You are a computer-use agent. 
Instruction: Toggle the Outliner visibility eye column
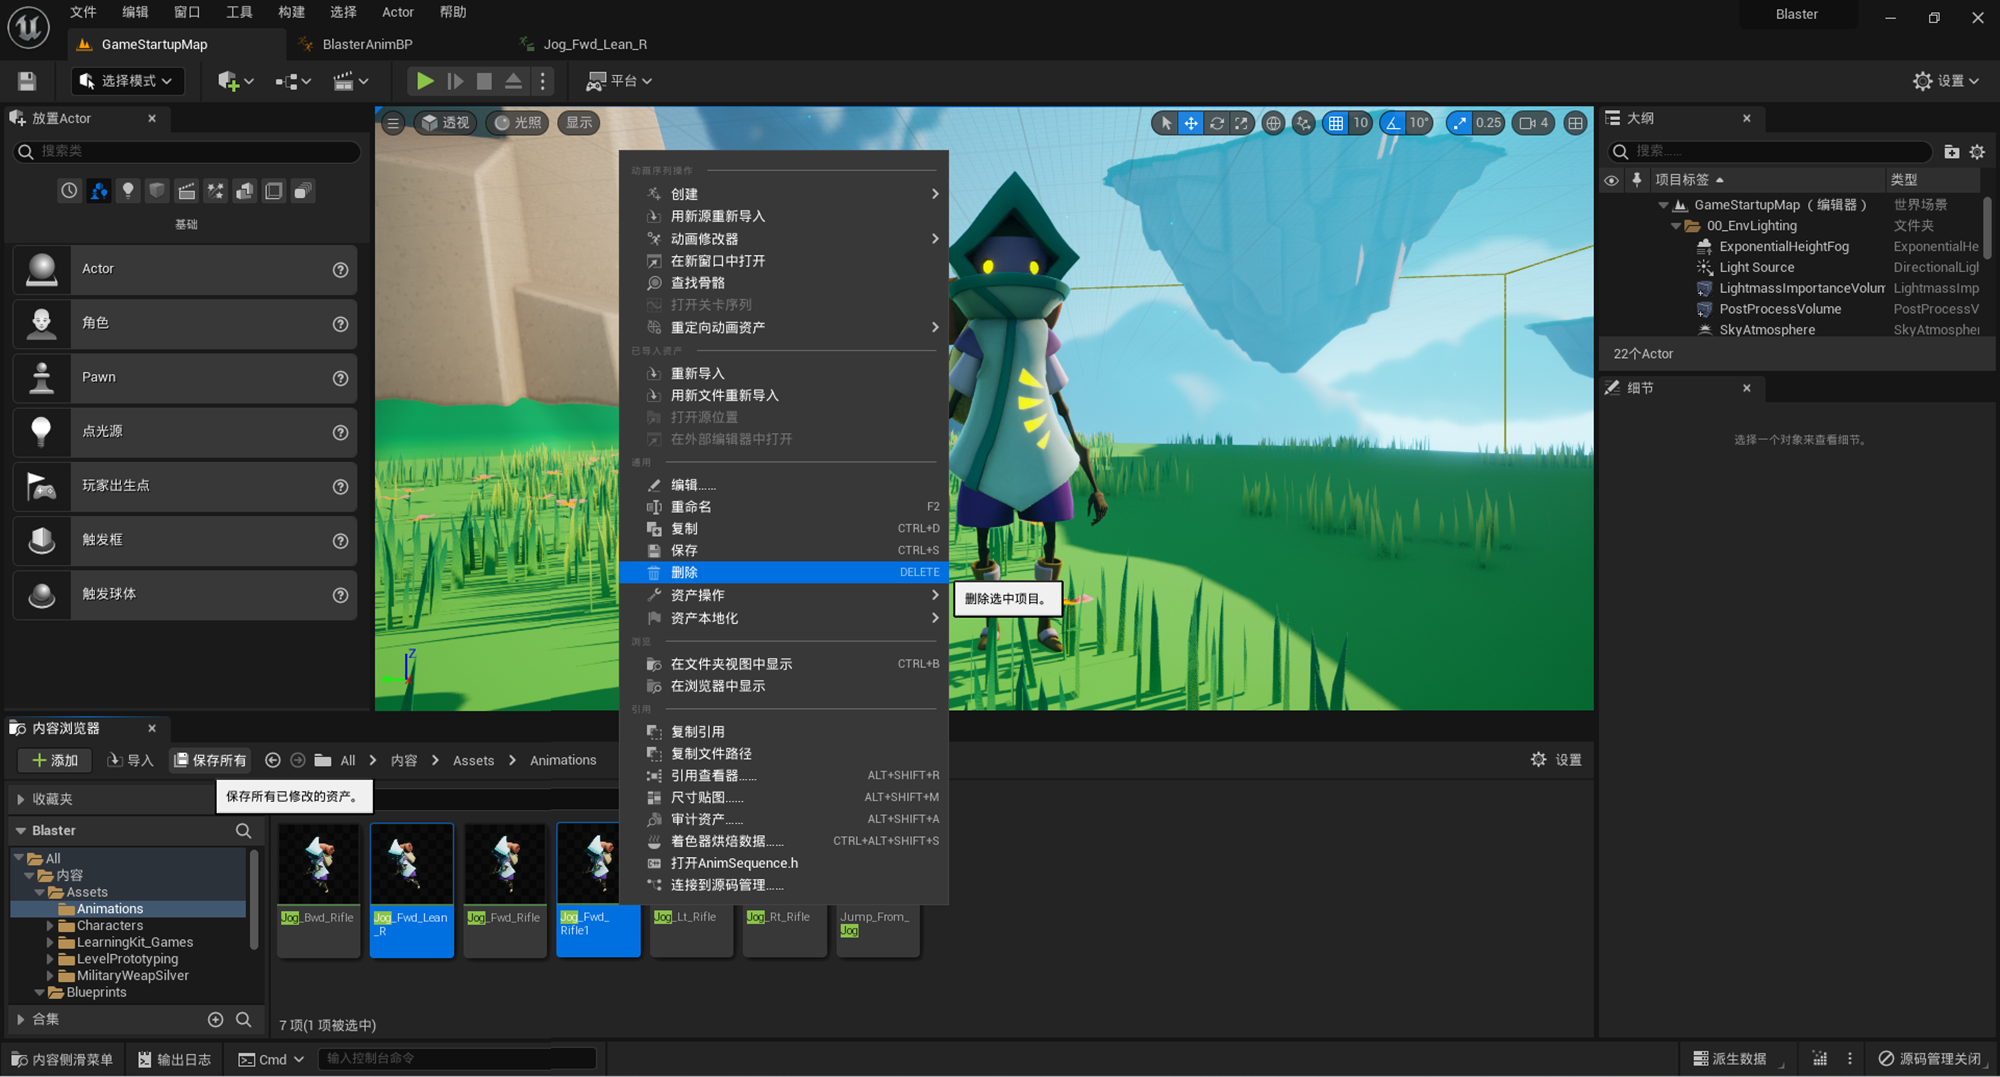tap(1611, 180)
